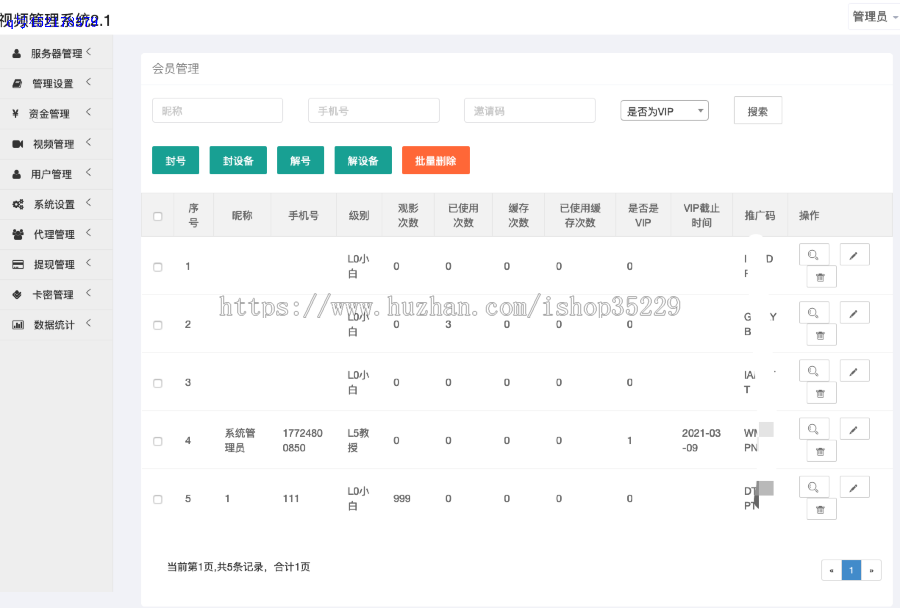Screen dimensions: 900x608
Task: Click the pencil edit icon in row 2
Action: coord(854,313)
